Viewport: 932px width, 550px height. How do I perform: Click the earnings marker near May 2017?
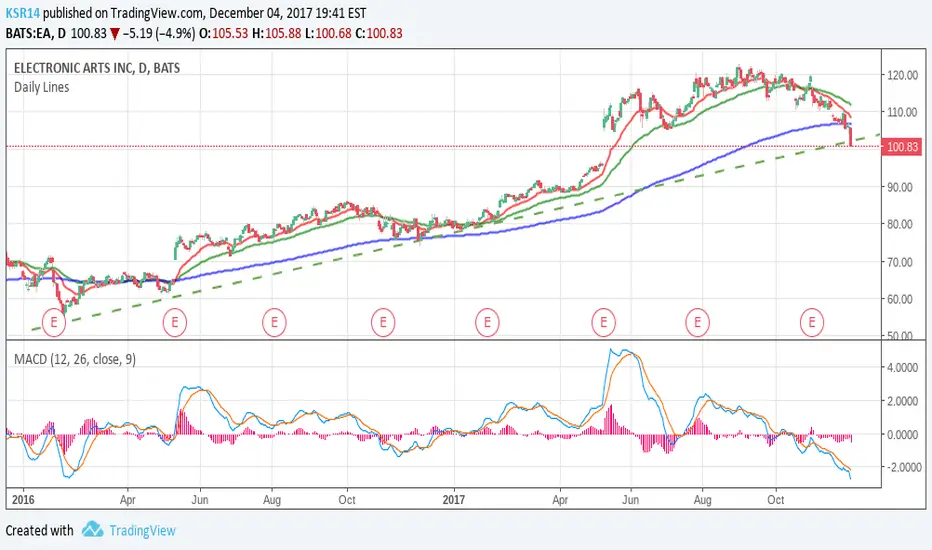[603, 323]
